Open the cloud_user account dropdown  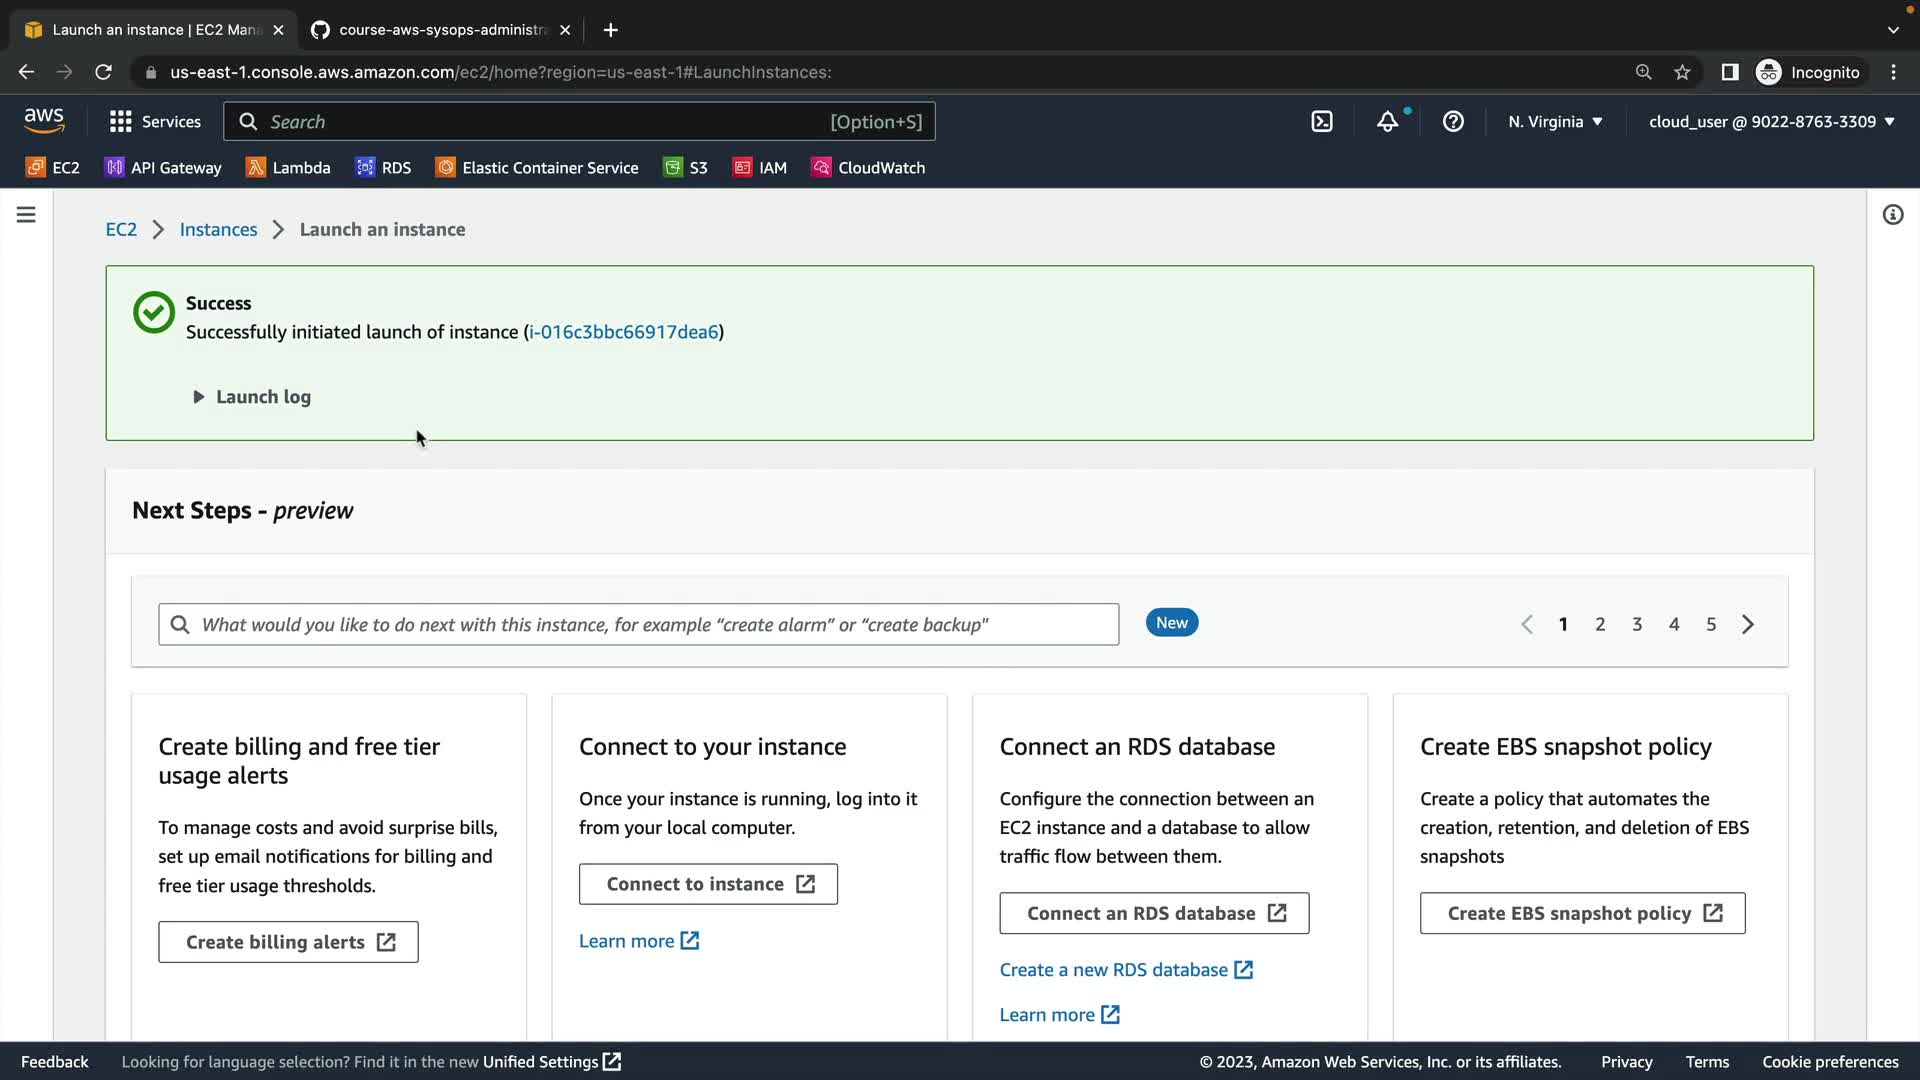coord(1771,122)
